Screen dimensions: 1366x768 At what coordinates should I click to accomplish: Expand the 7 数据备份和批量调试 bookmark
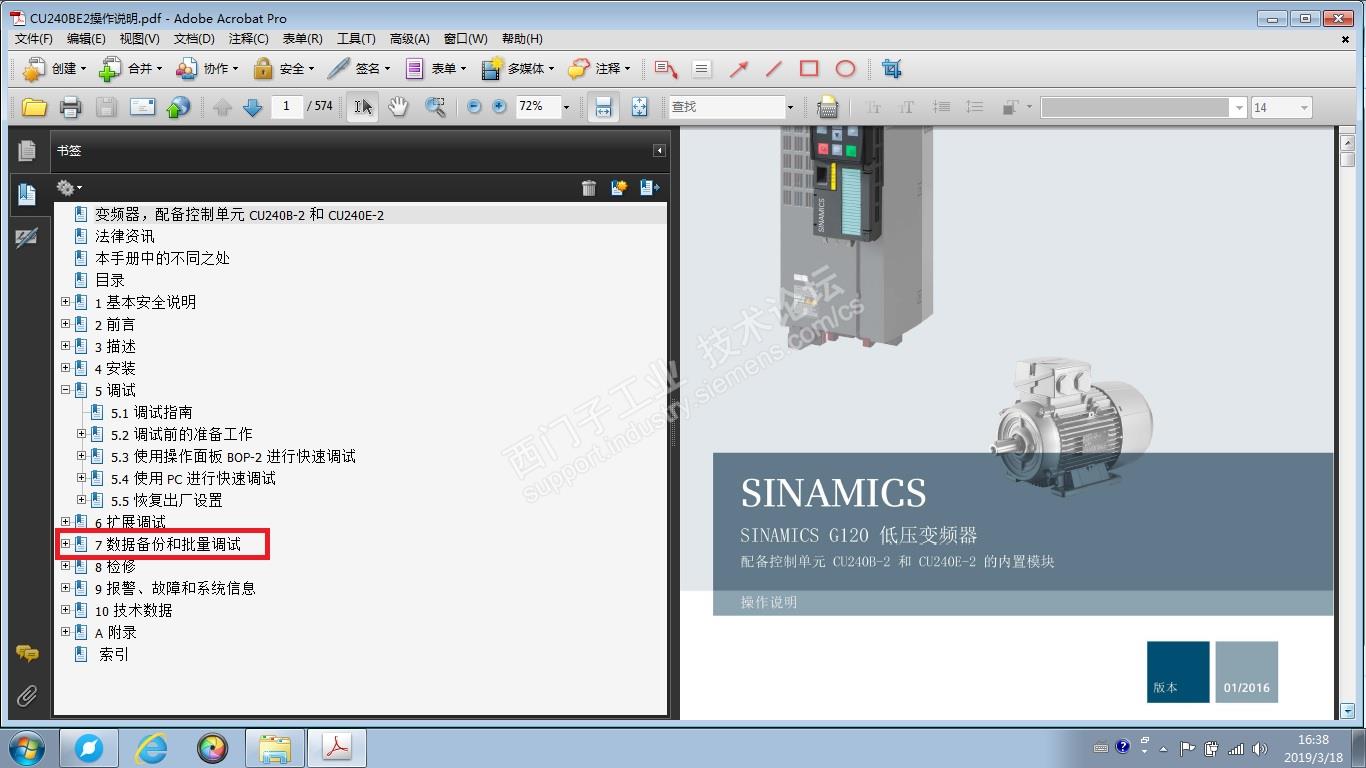pos(66,544)
